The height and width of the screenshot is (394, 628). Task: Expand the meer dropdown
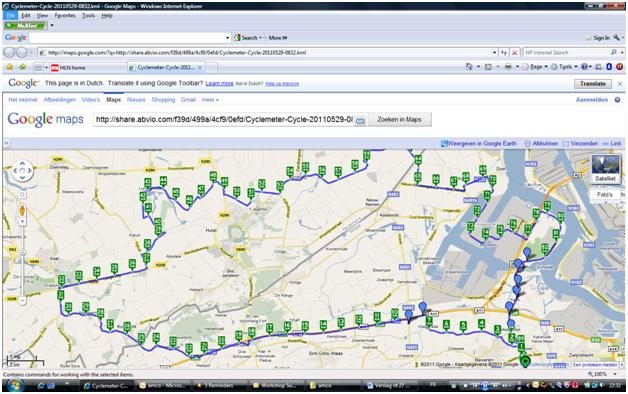pos(210,100)
